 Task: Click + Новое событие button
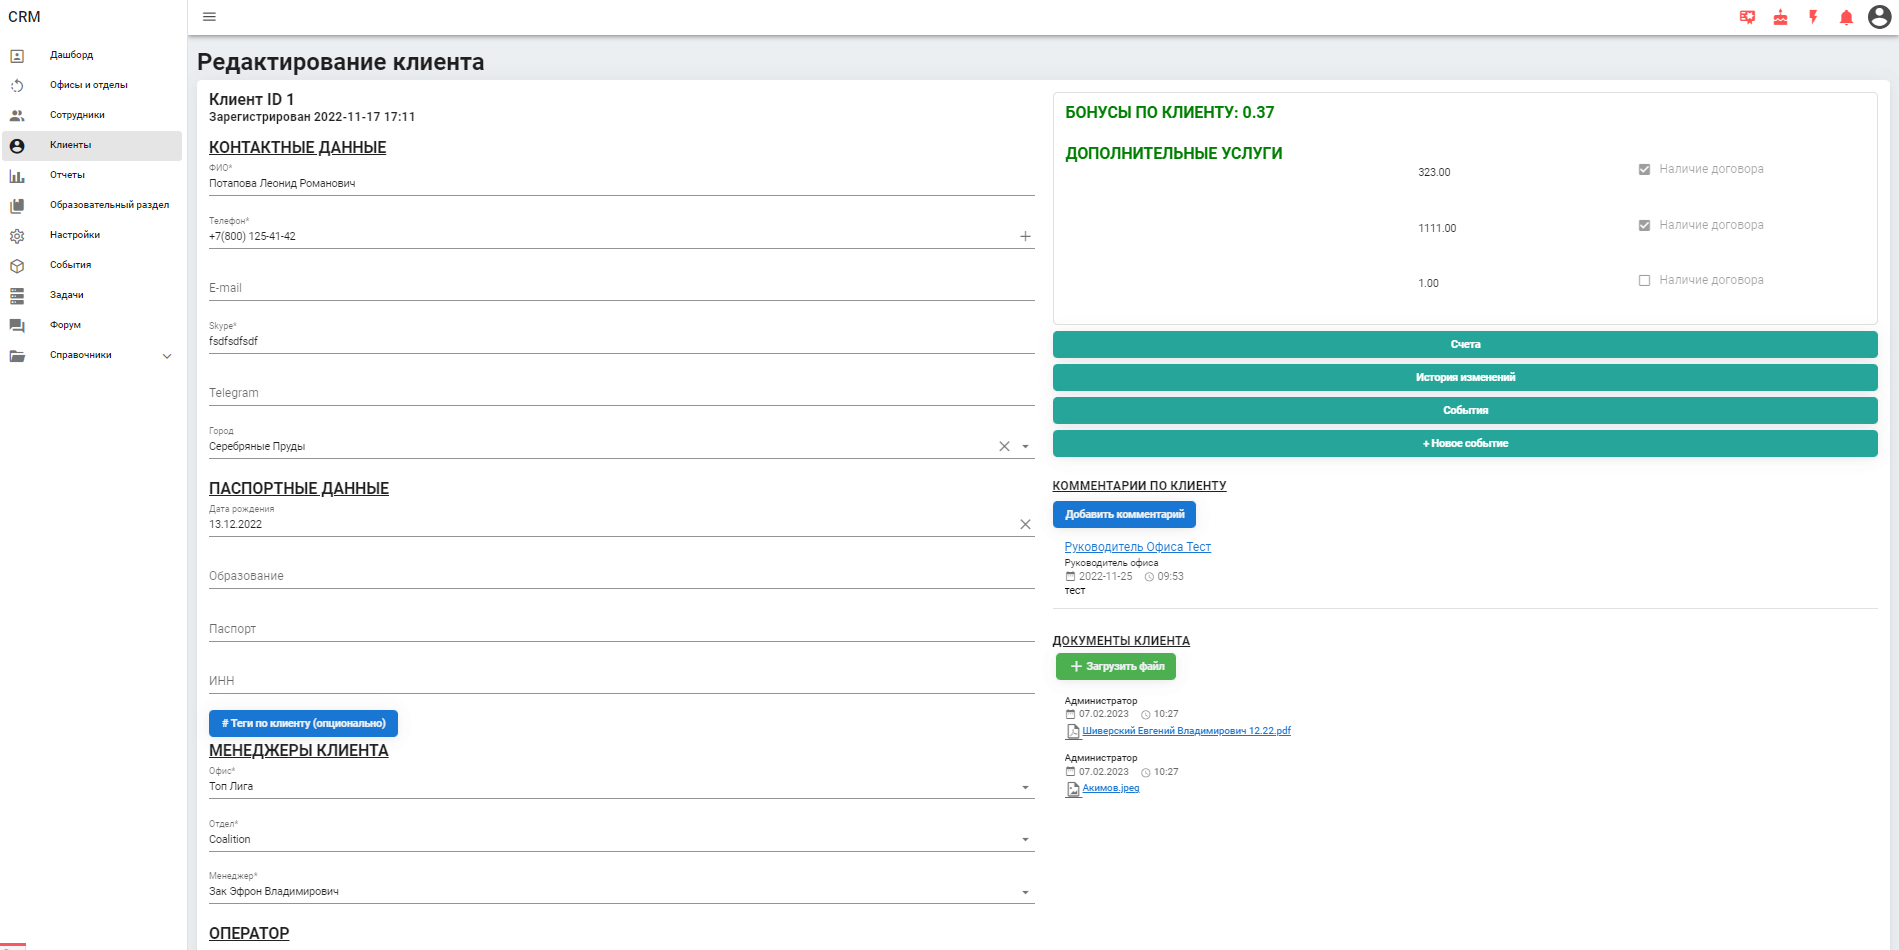pyautogui.click(x=1465, y=443)
